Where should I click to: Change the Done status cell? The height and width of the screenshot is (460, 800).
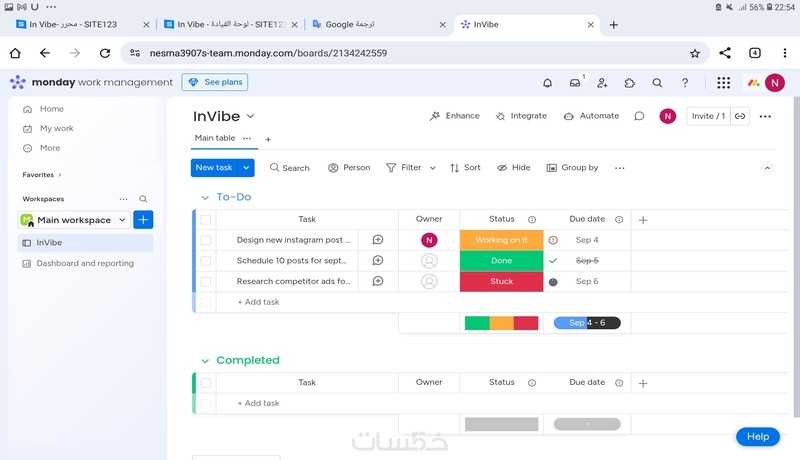pyautogui.click(x=502, y=261)
